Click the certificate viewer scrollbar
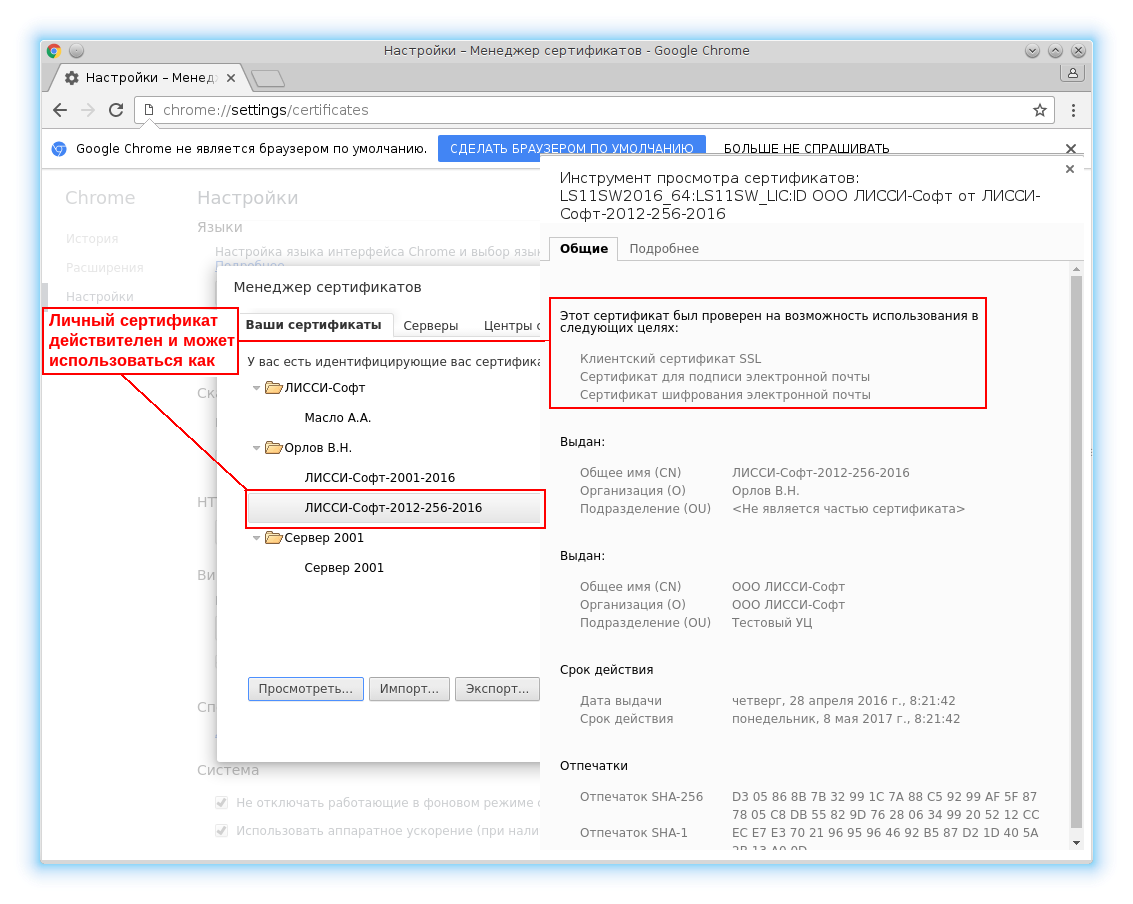The image size is (1133, 904). click(x=1076, y=550)
